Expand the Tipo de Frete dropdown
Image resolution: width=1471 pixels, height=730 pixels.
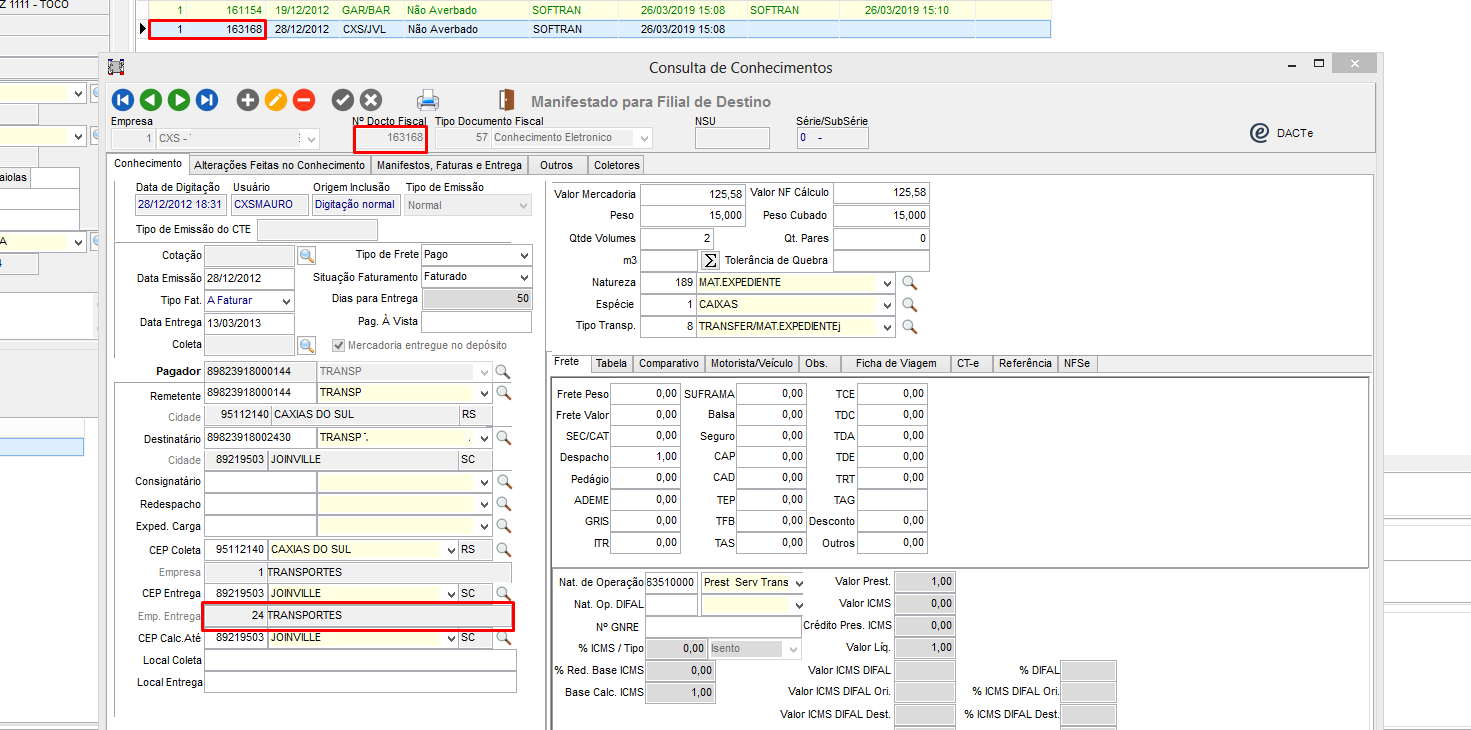point(525,255)
